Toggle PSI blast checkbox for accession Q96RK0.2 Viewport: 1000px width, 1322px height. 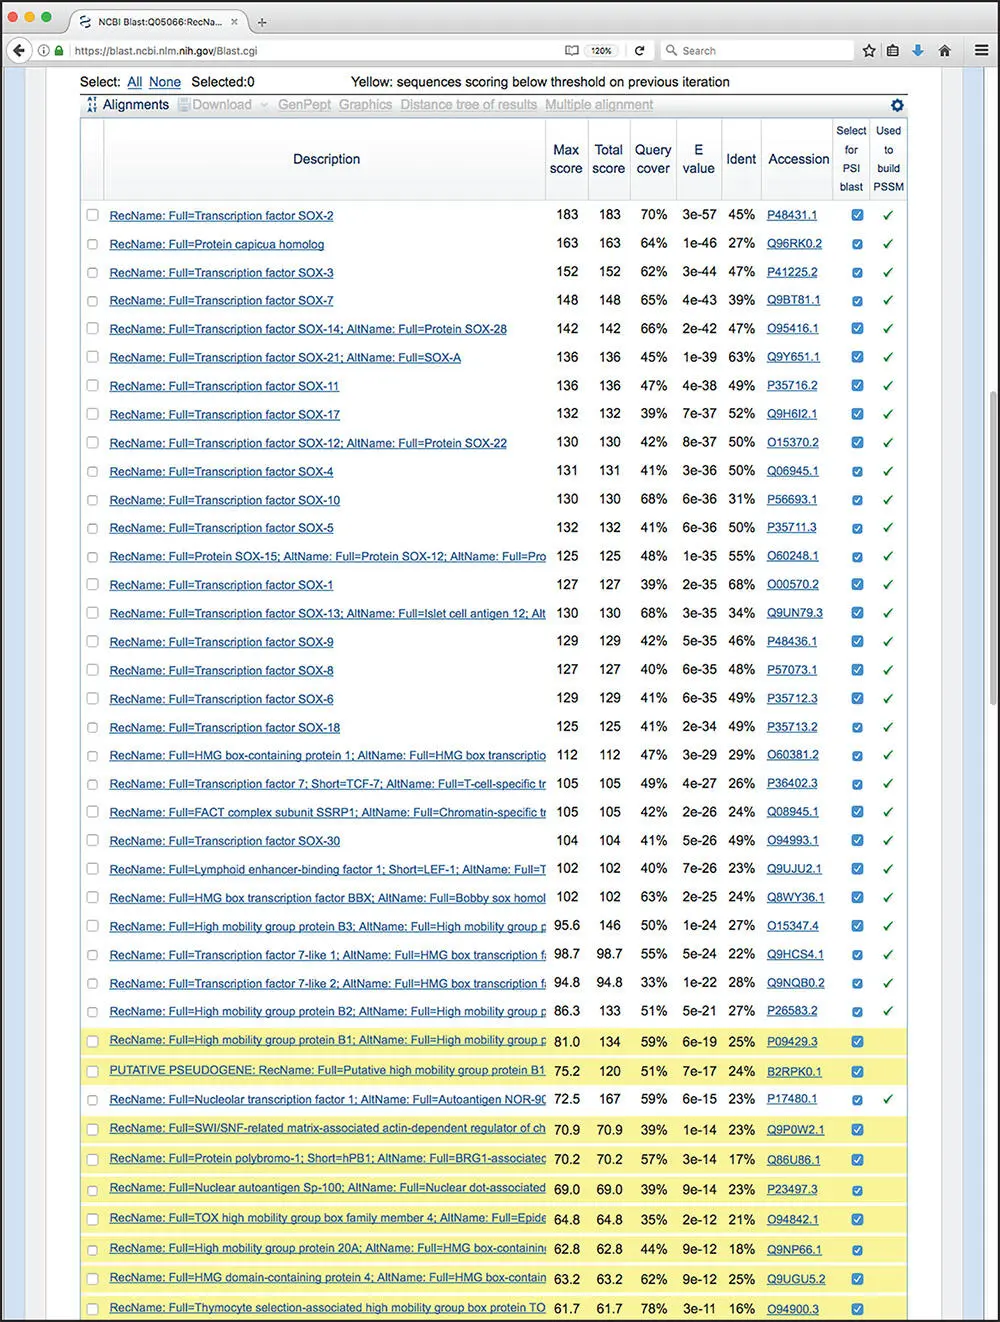pos(857,244)
